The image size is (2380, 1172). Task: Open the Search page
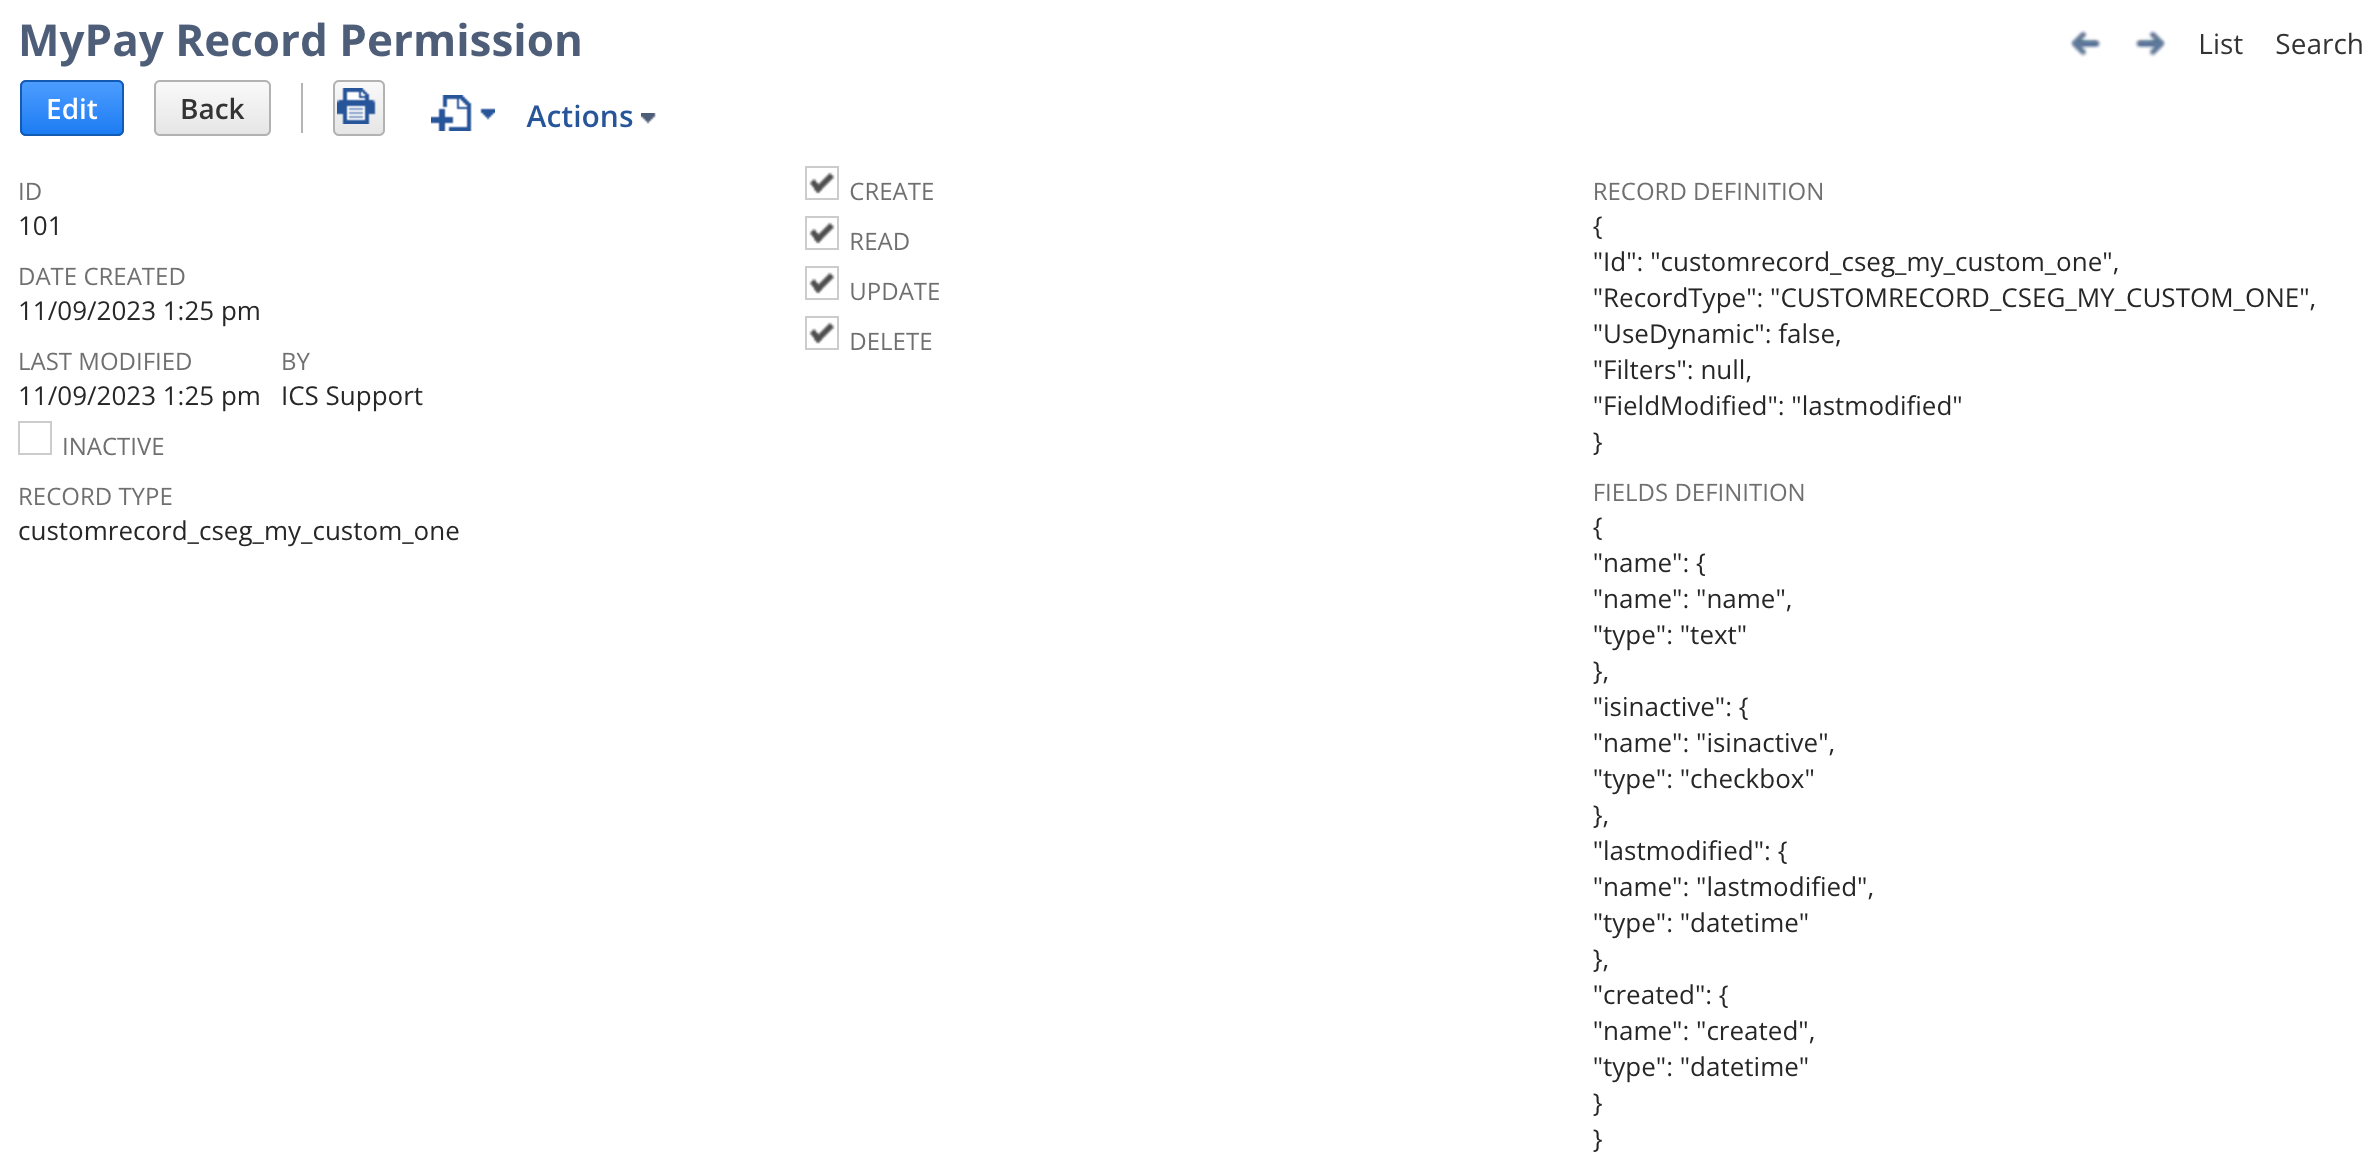[x=2318, y=44]
